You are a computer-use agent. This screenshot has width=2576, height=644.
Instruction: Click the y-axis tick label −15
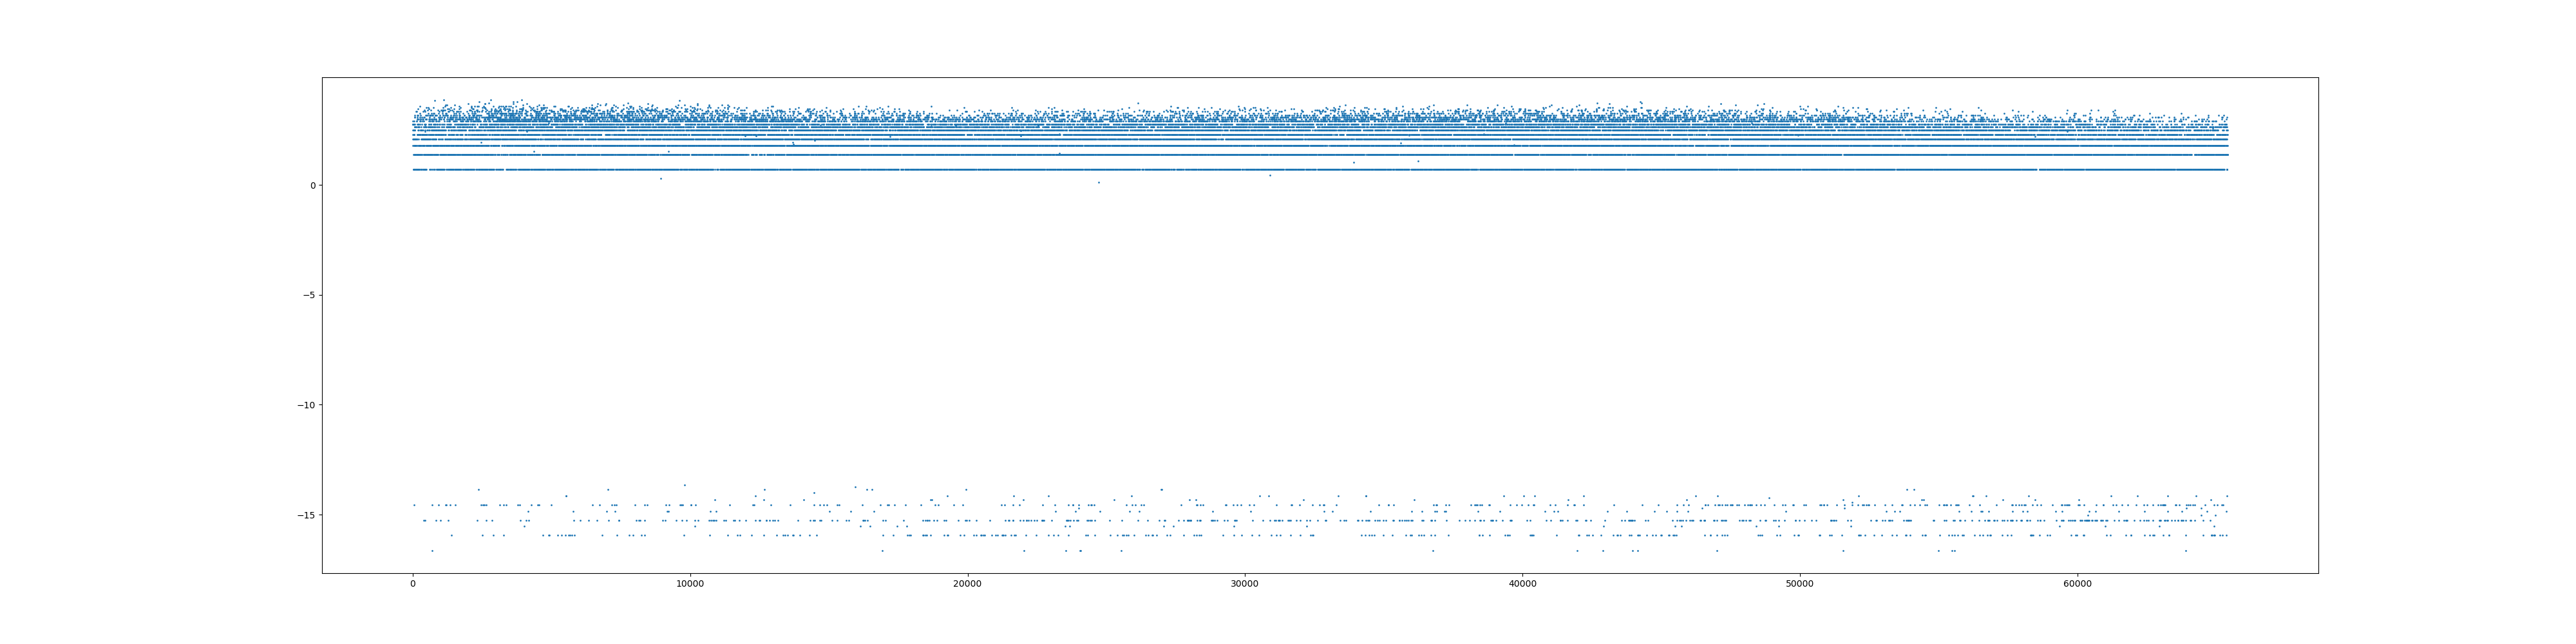point(305,515)
